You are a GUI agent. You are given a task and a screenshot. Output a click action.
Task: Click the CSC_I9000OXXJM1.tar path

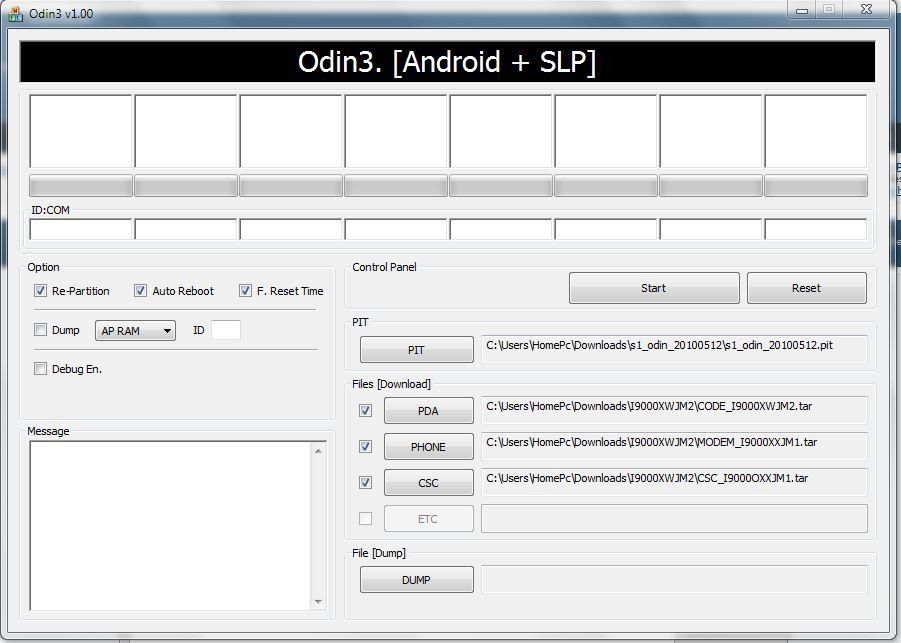click(674, 483)
